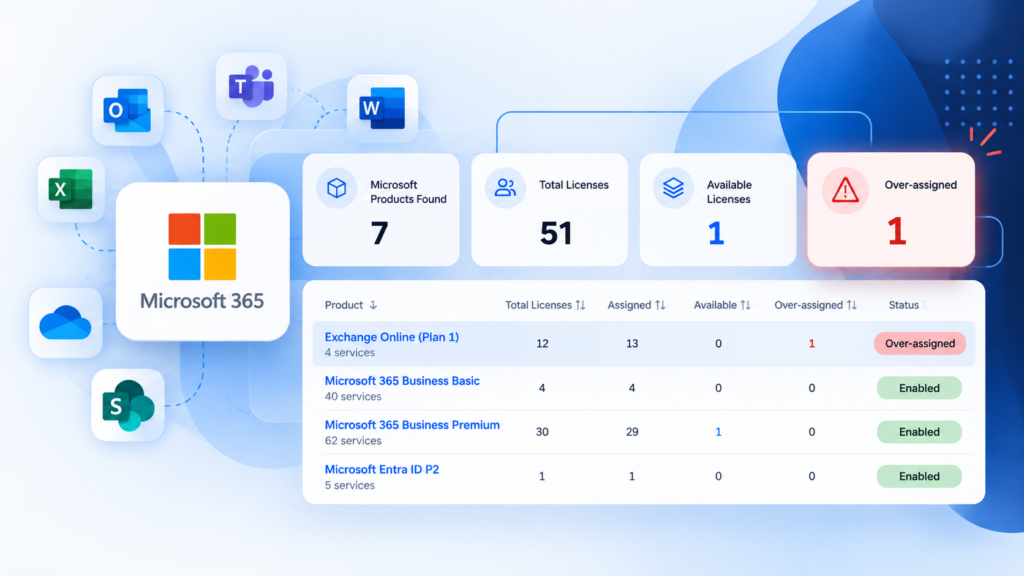
Task: Click the '62 services' text
Action: click(353, 441)
